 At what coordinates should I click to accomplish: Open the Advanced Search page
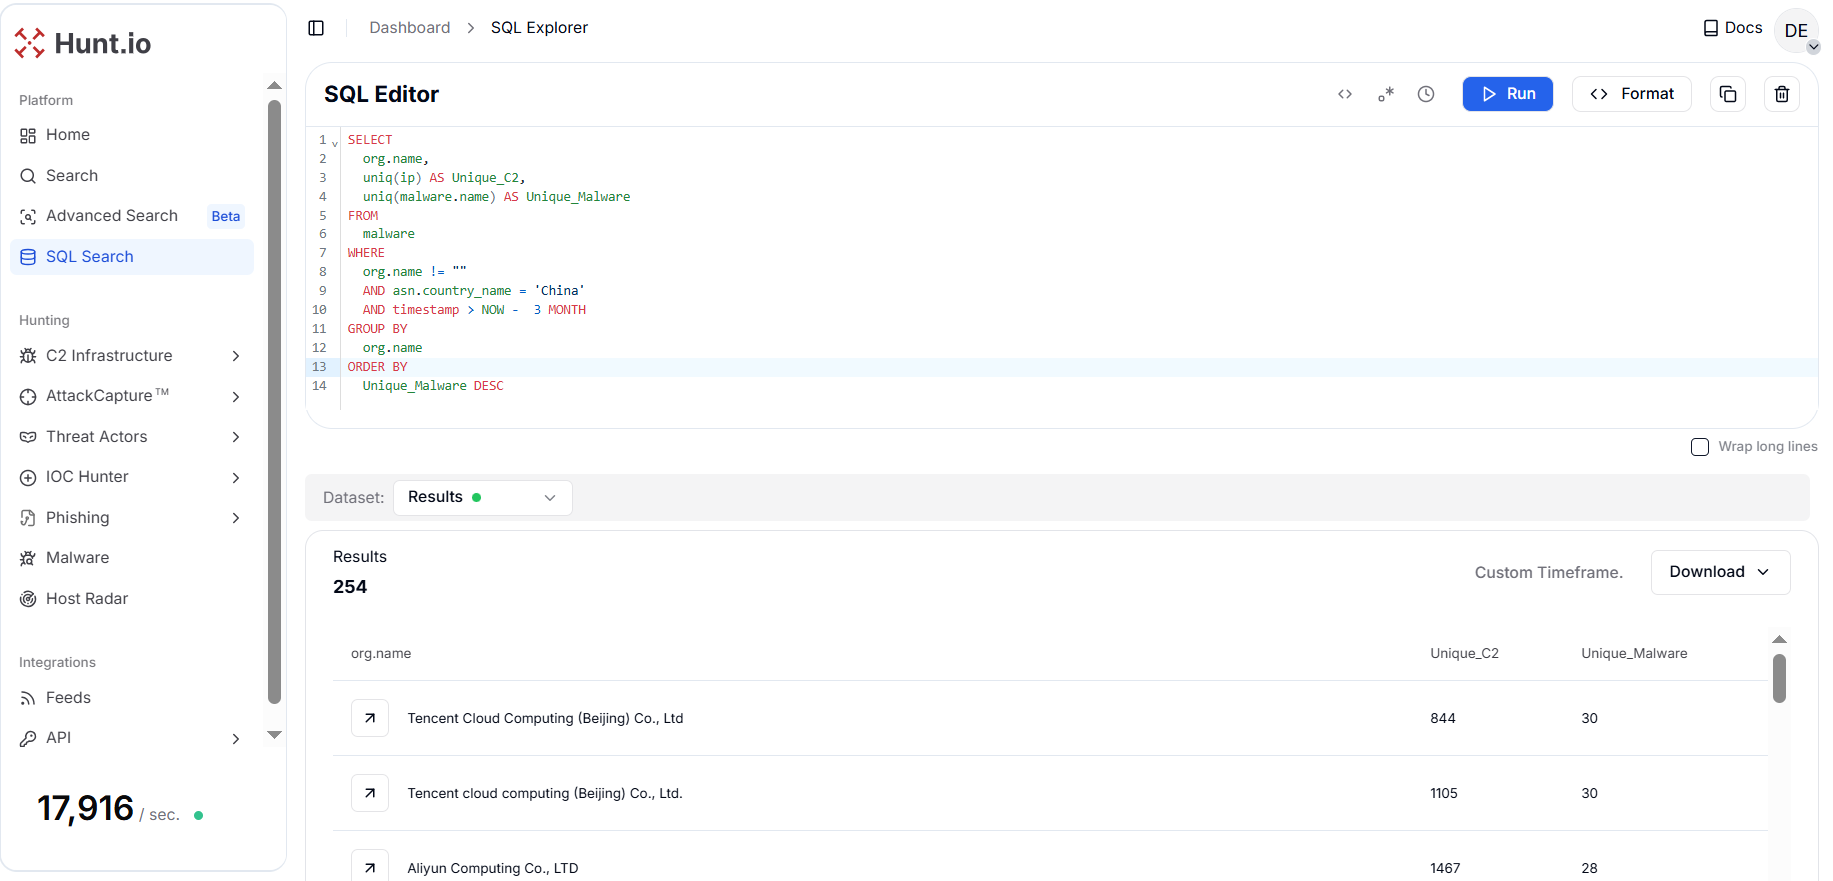click(112, 216)
